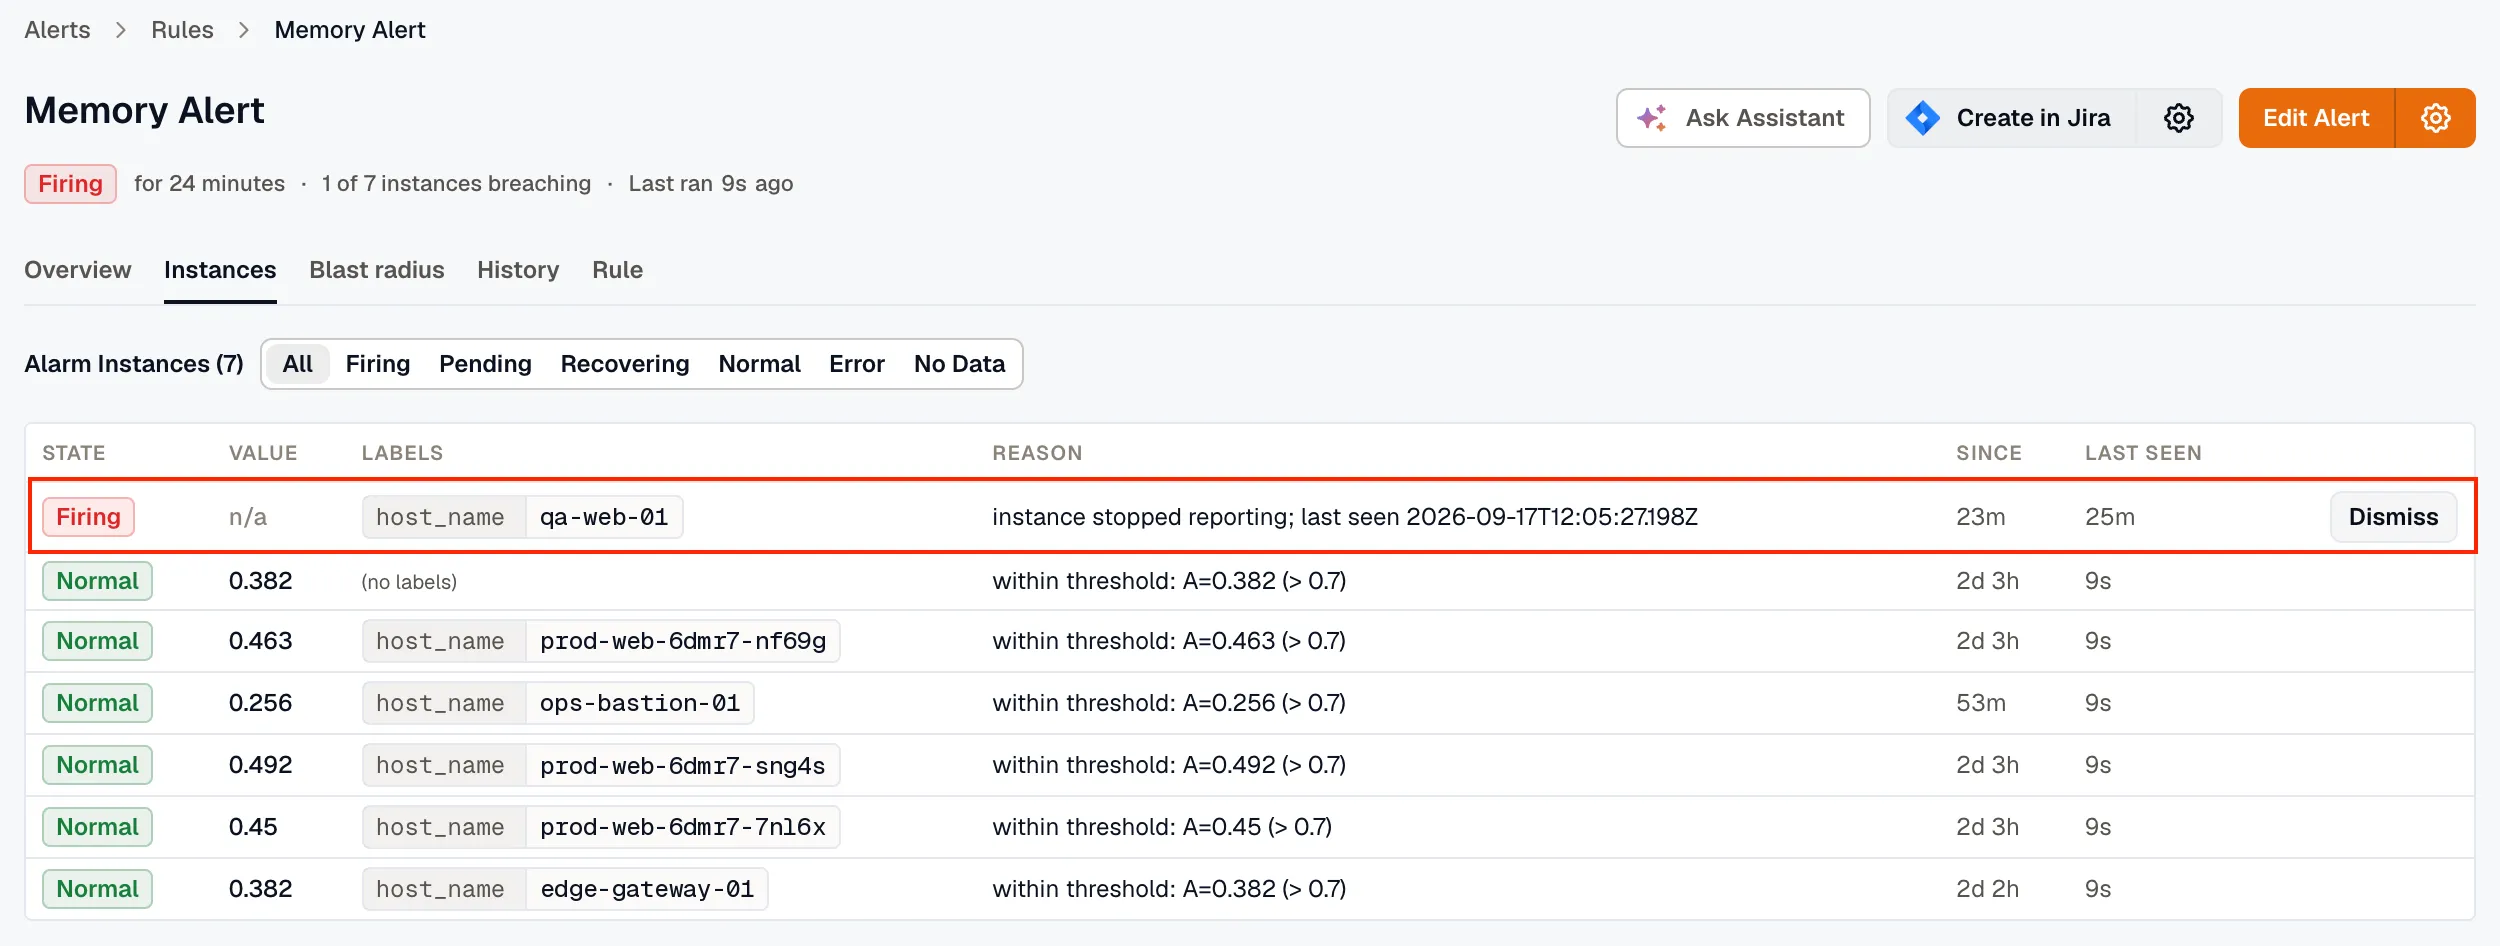Click the SINCE column header

tap(1988, 453)
